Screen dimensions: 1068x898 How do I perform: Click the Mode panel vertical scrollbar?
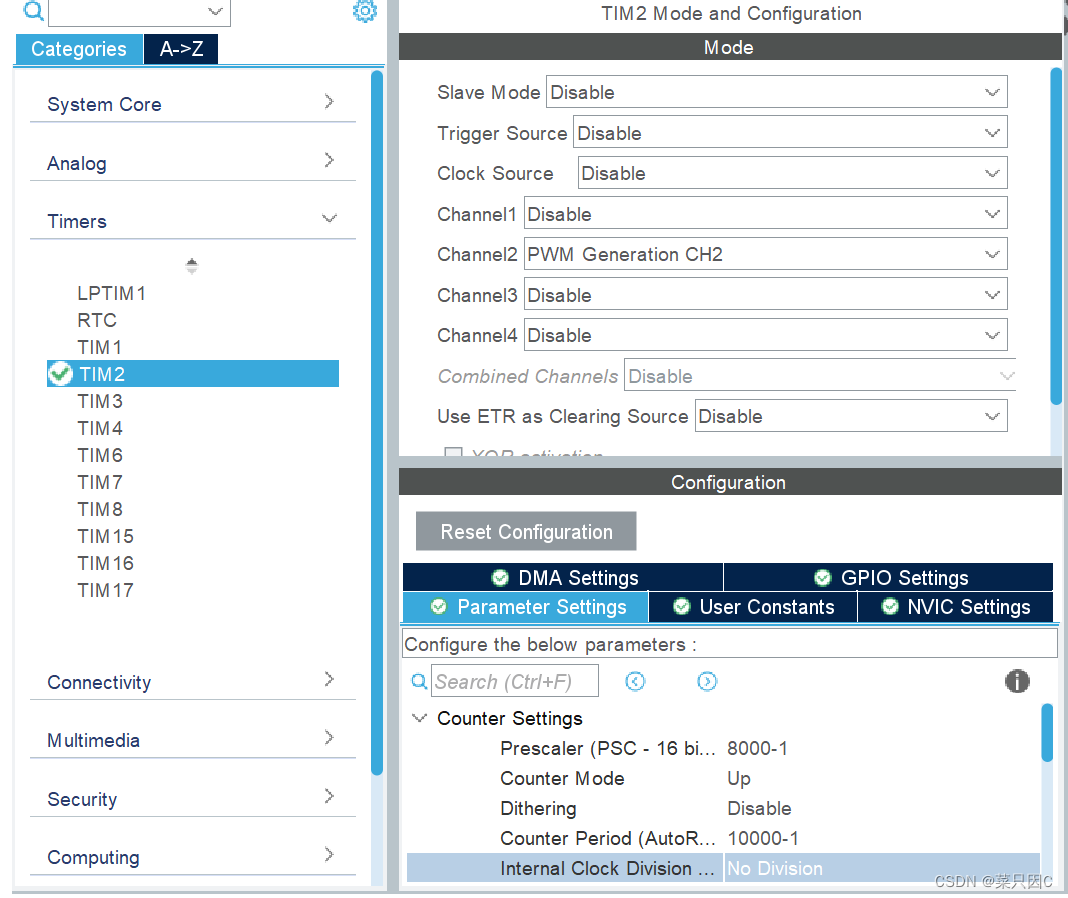tap(1056, 236)
